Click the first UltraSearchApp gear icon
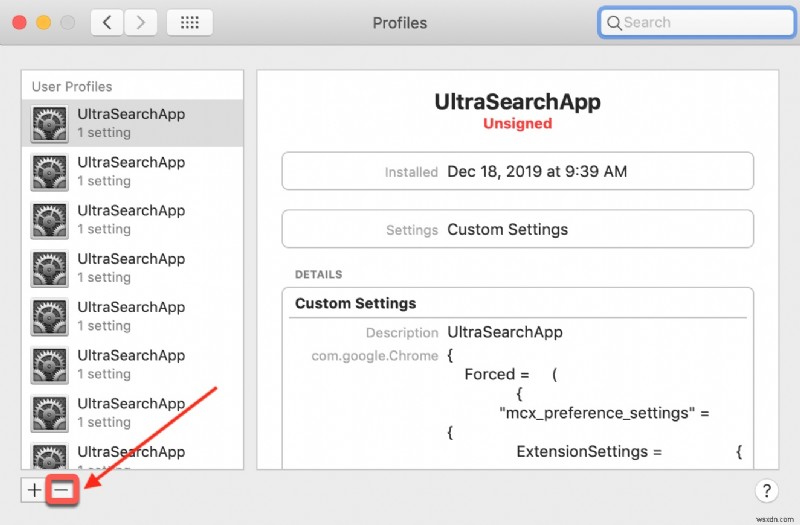 coord(49,123)
